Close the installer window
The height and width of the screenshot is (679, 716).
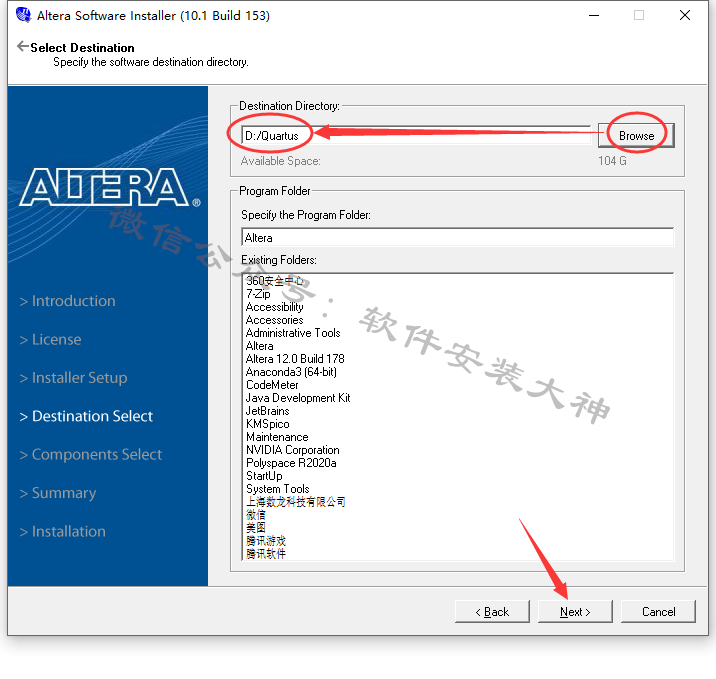(684, 15)
